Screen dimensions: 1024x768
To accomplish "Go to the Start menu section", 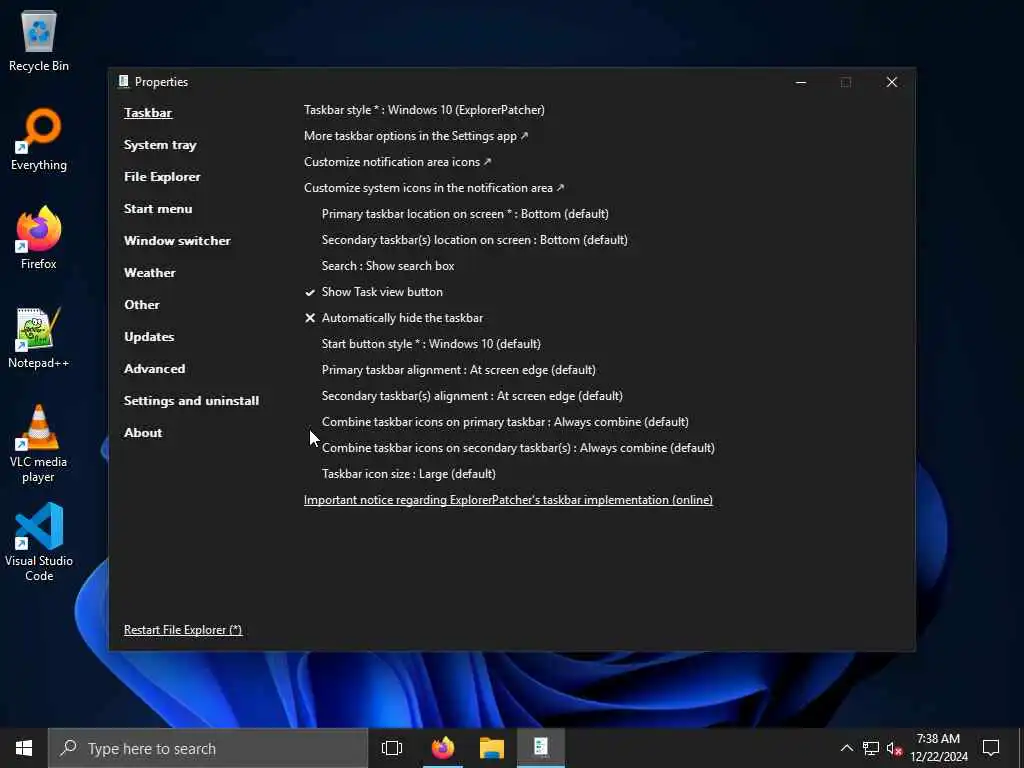I will [x=158, y=209].
